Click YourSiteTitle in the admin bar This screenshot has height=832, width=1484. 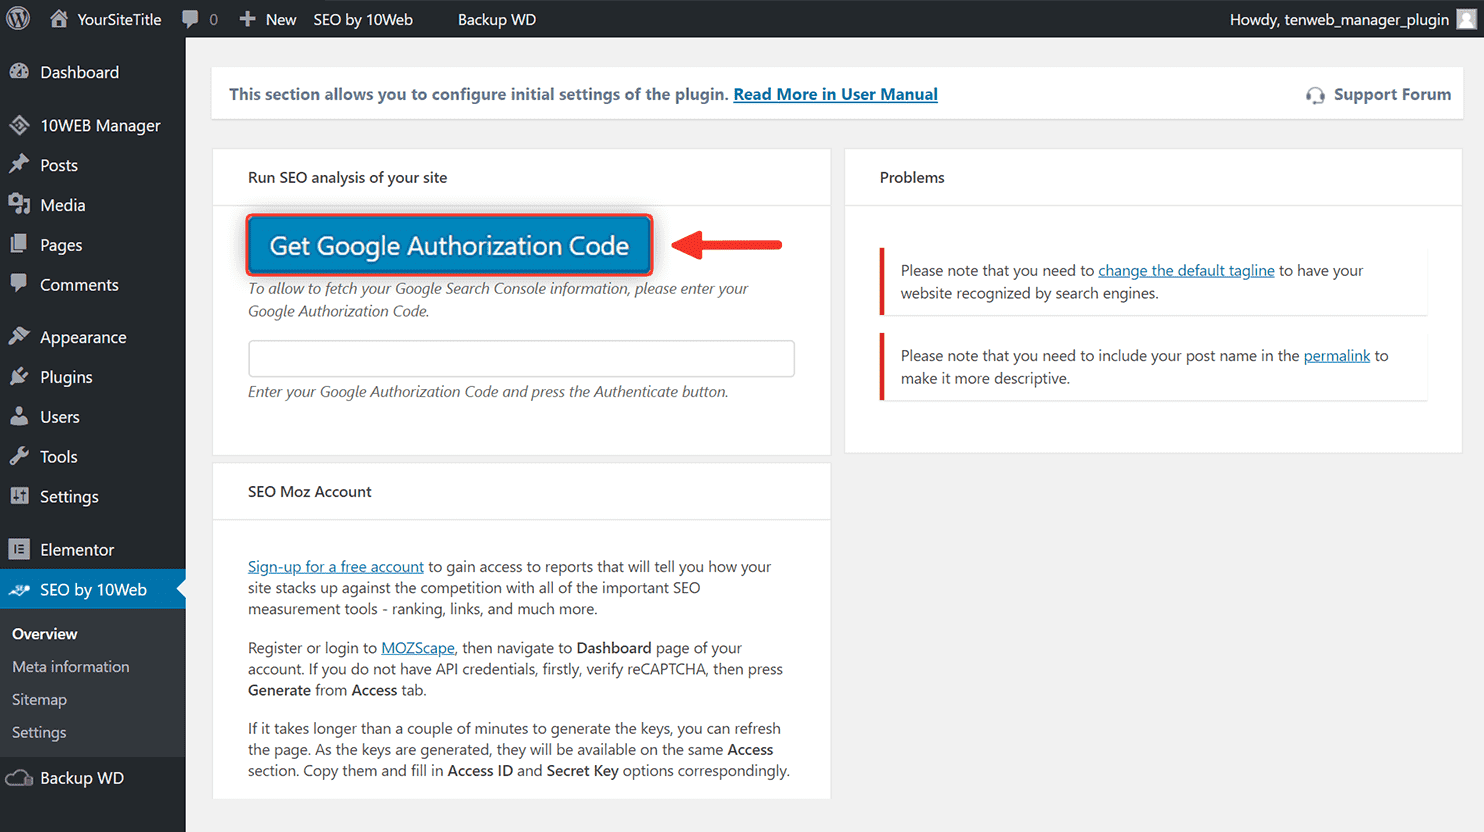click(119, 19)
